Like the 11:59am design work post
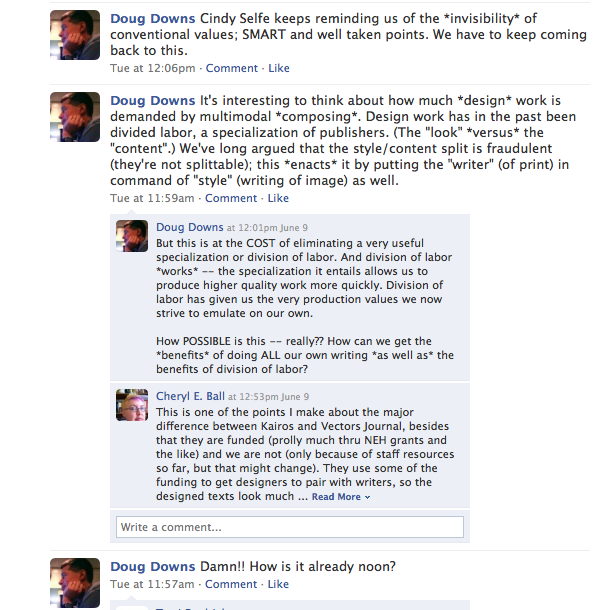 coord(278,198)
